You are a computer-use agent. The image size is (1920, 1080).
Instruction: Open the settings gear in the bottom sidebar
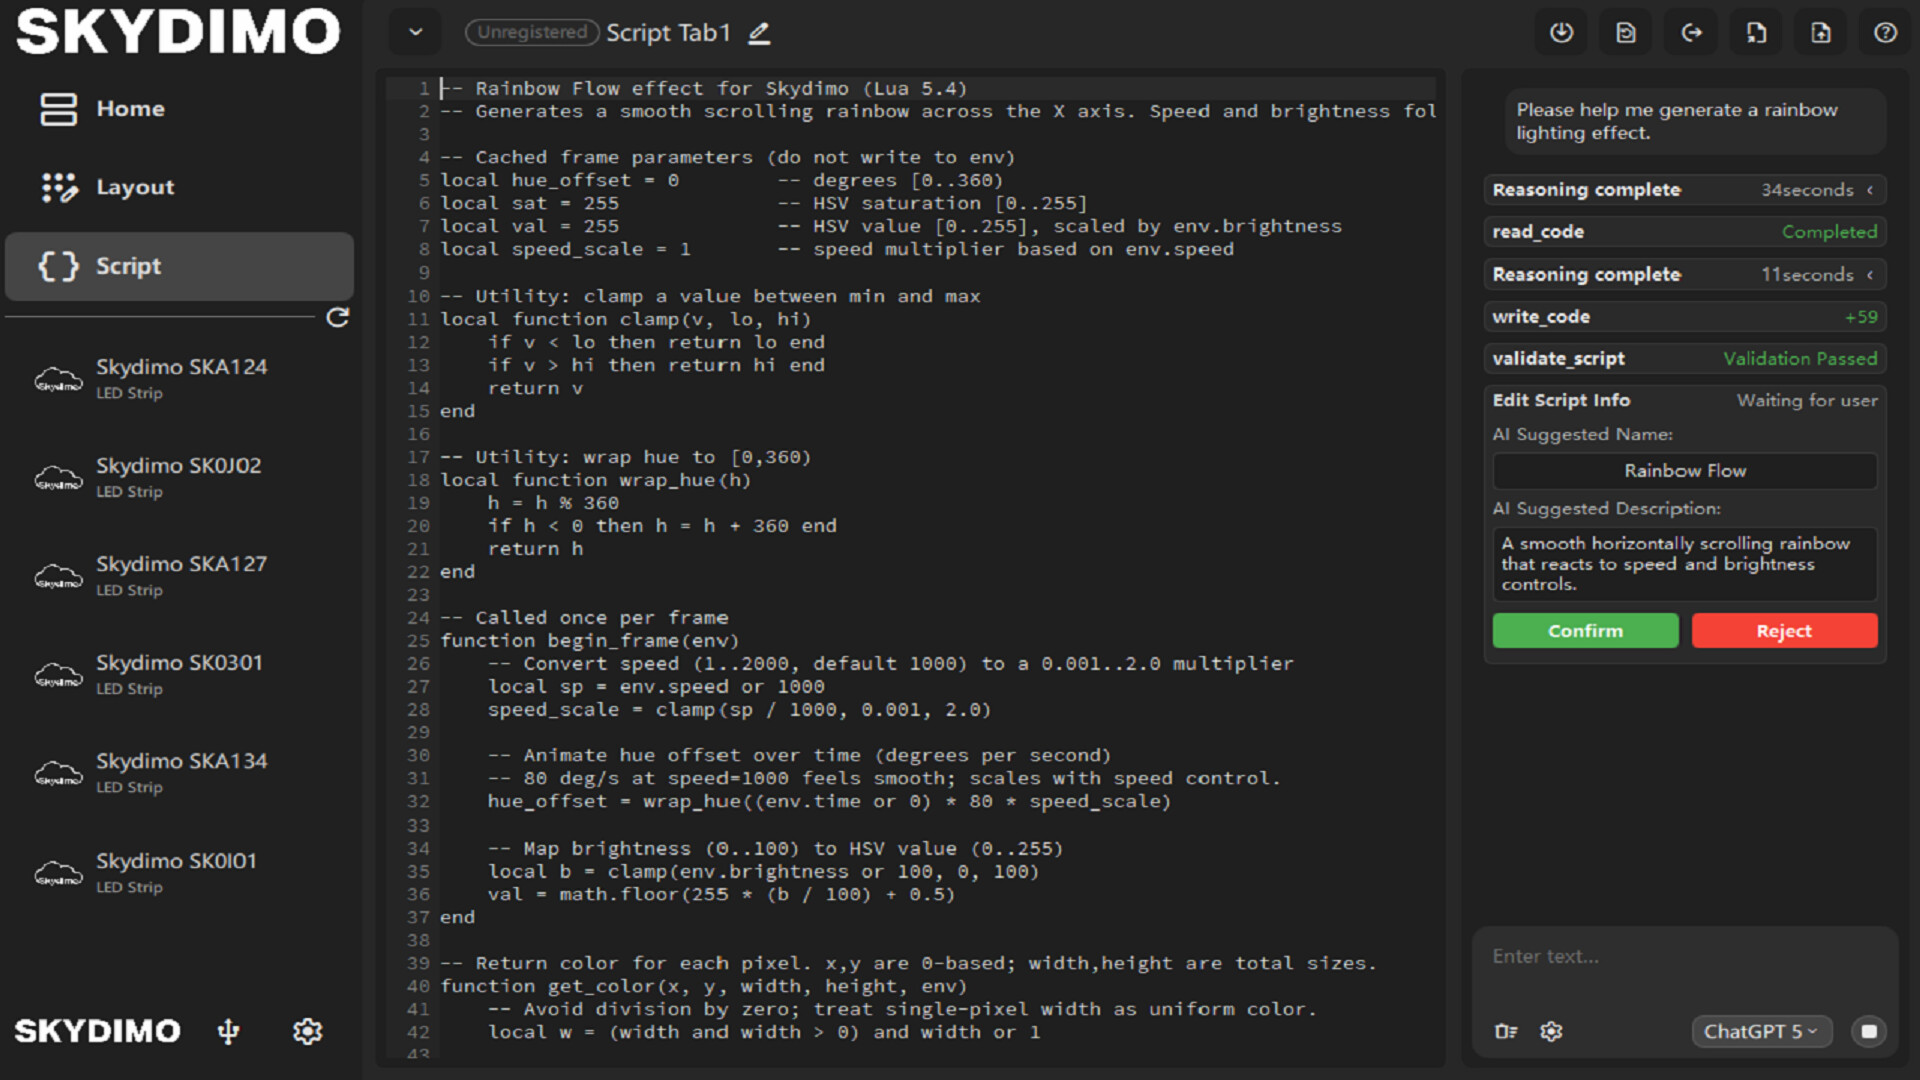click(x=307, y=1031)
